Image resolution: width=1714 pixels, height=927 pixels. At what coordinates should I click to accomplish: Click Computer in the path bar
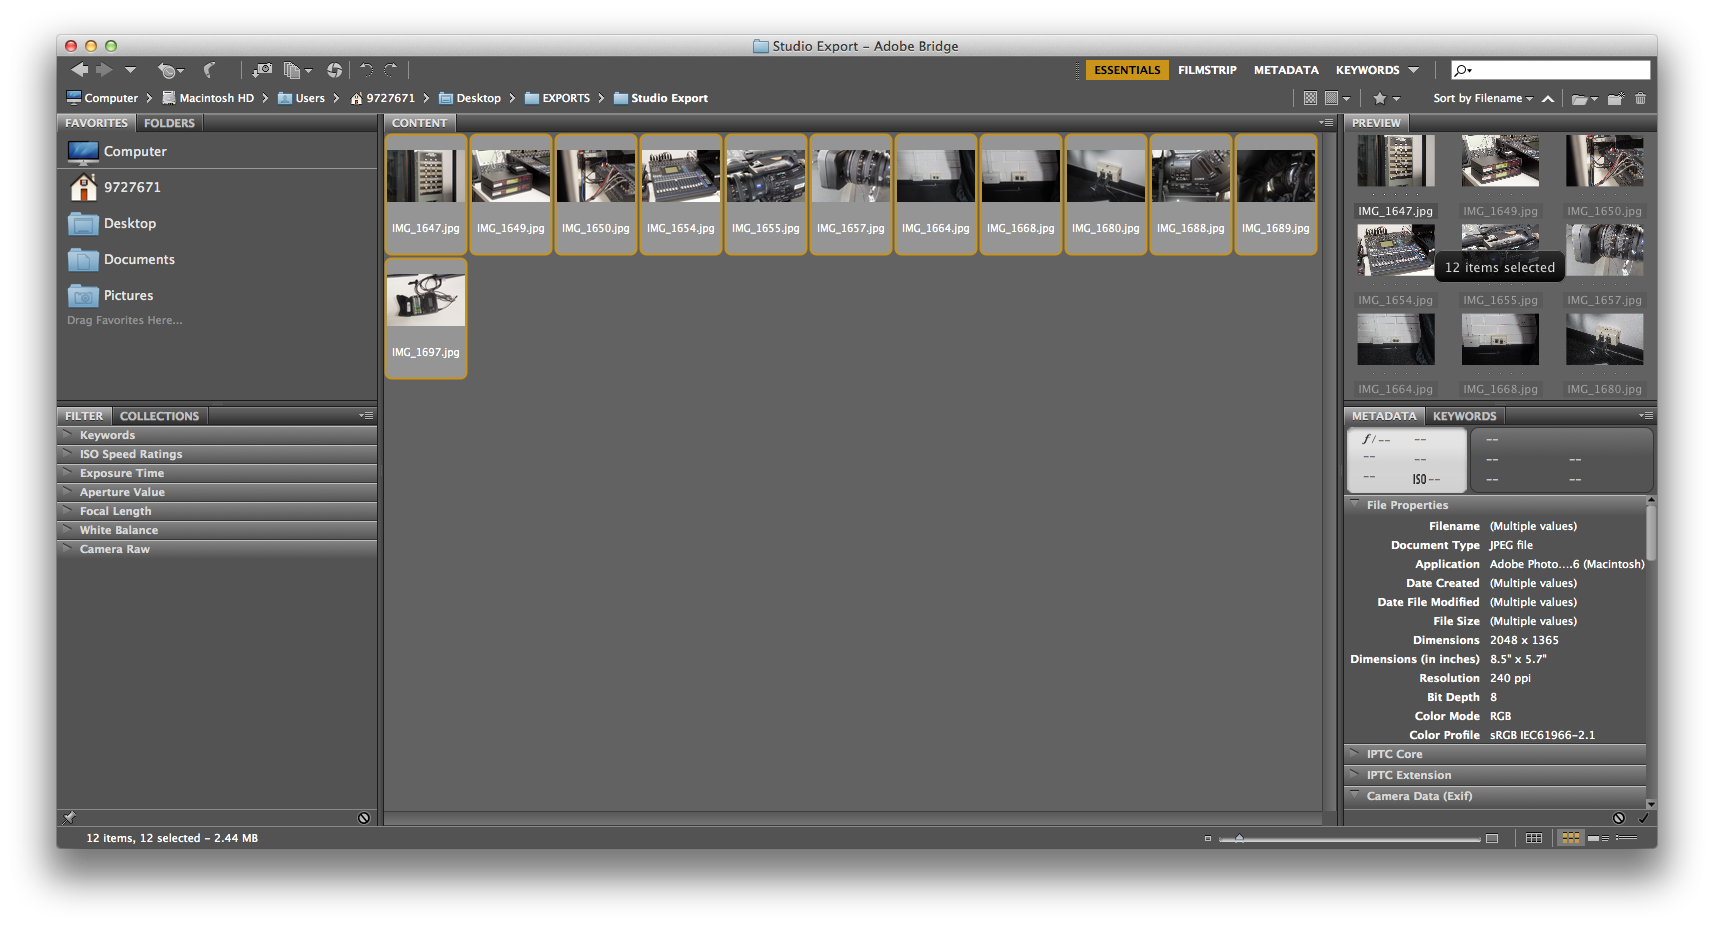102,98
